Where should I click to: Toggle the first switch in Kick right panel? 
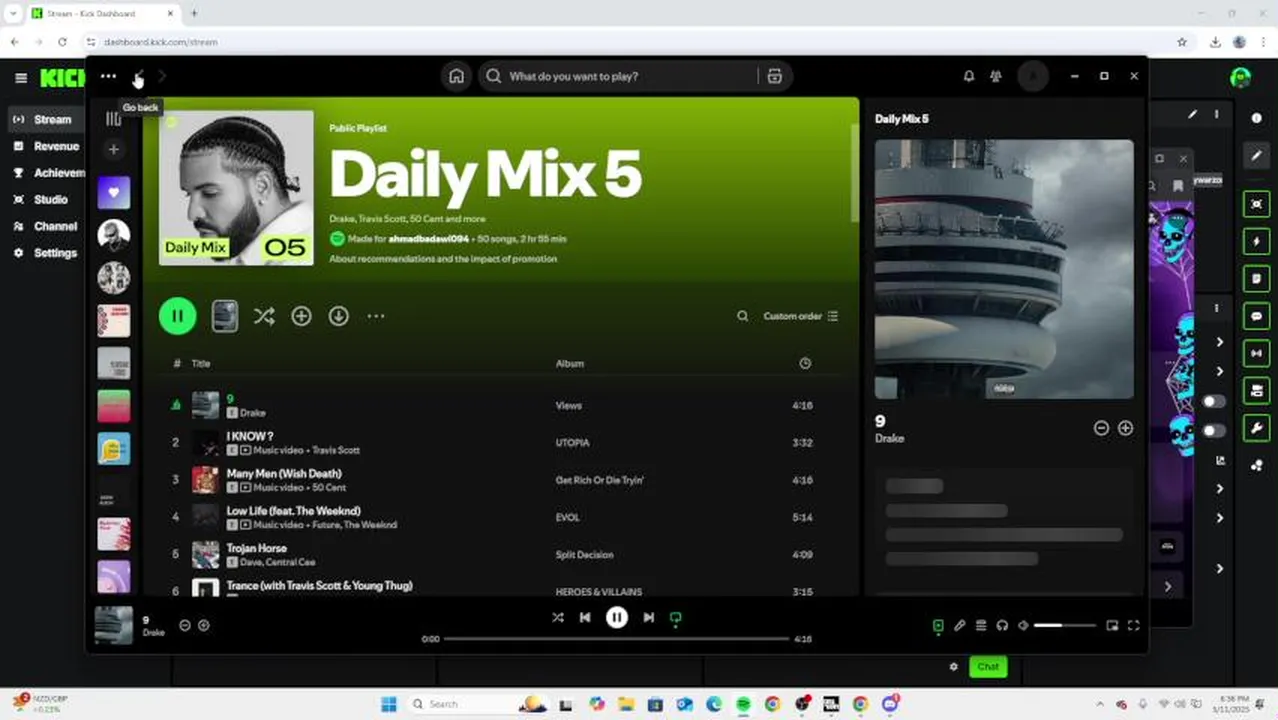click(x=1213, y=401)
